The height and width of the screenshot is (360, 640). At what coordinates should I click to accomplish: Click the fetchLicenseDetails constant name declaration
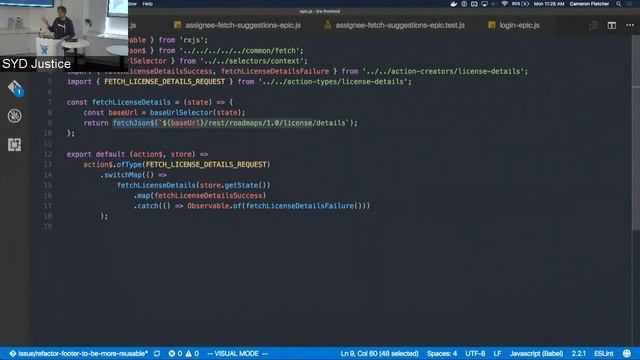[131, 102]
